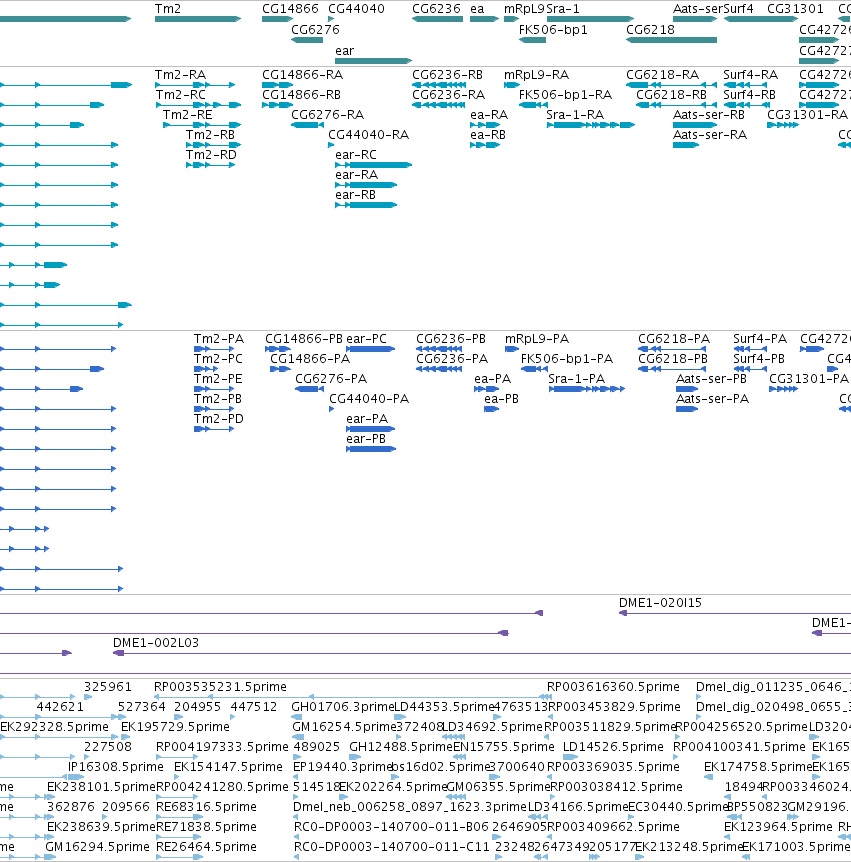The width and height of the screenshot is (851, 862).
Task: Select the CG6218-RA transcript label
Action: [662, 75]
